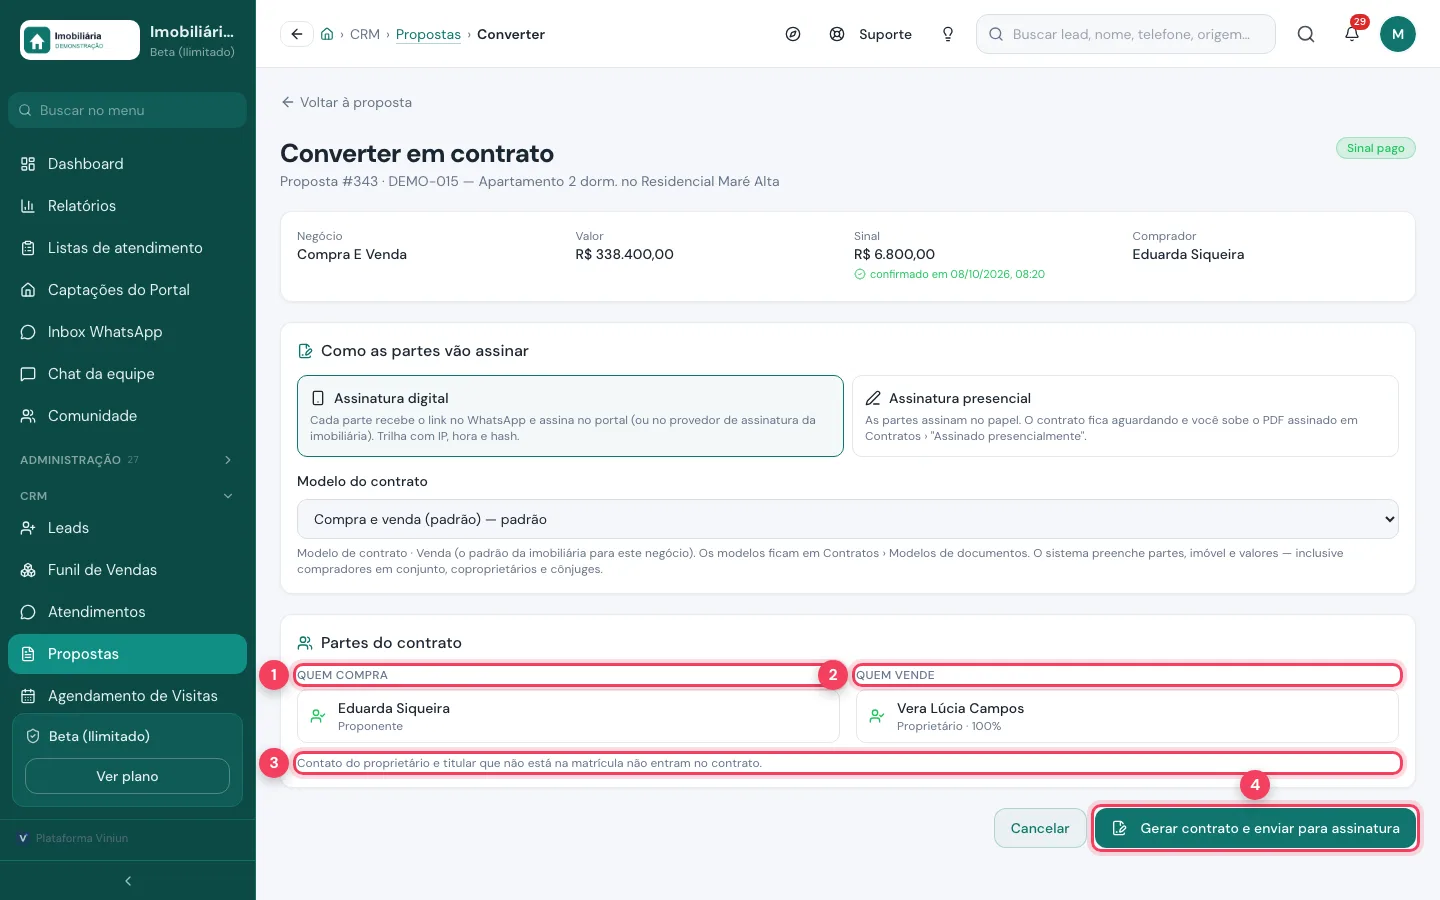Go to Relatórios in sidebar

point(127,206)
